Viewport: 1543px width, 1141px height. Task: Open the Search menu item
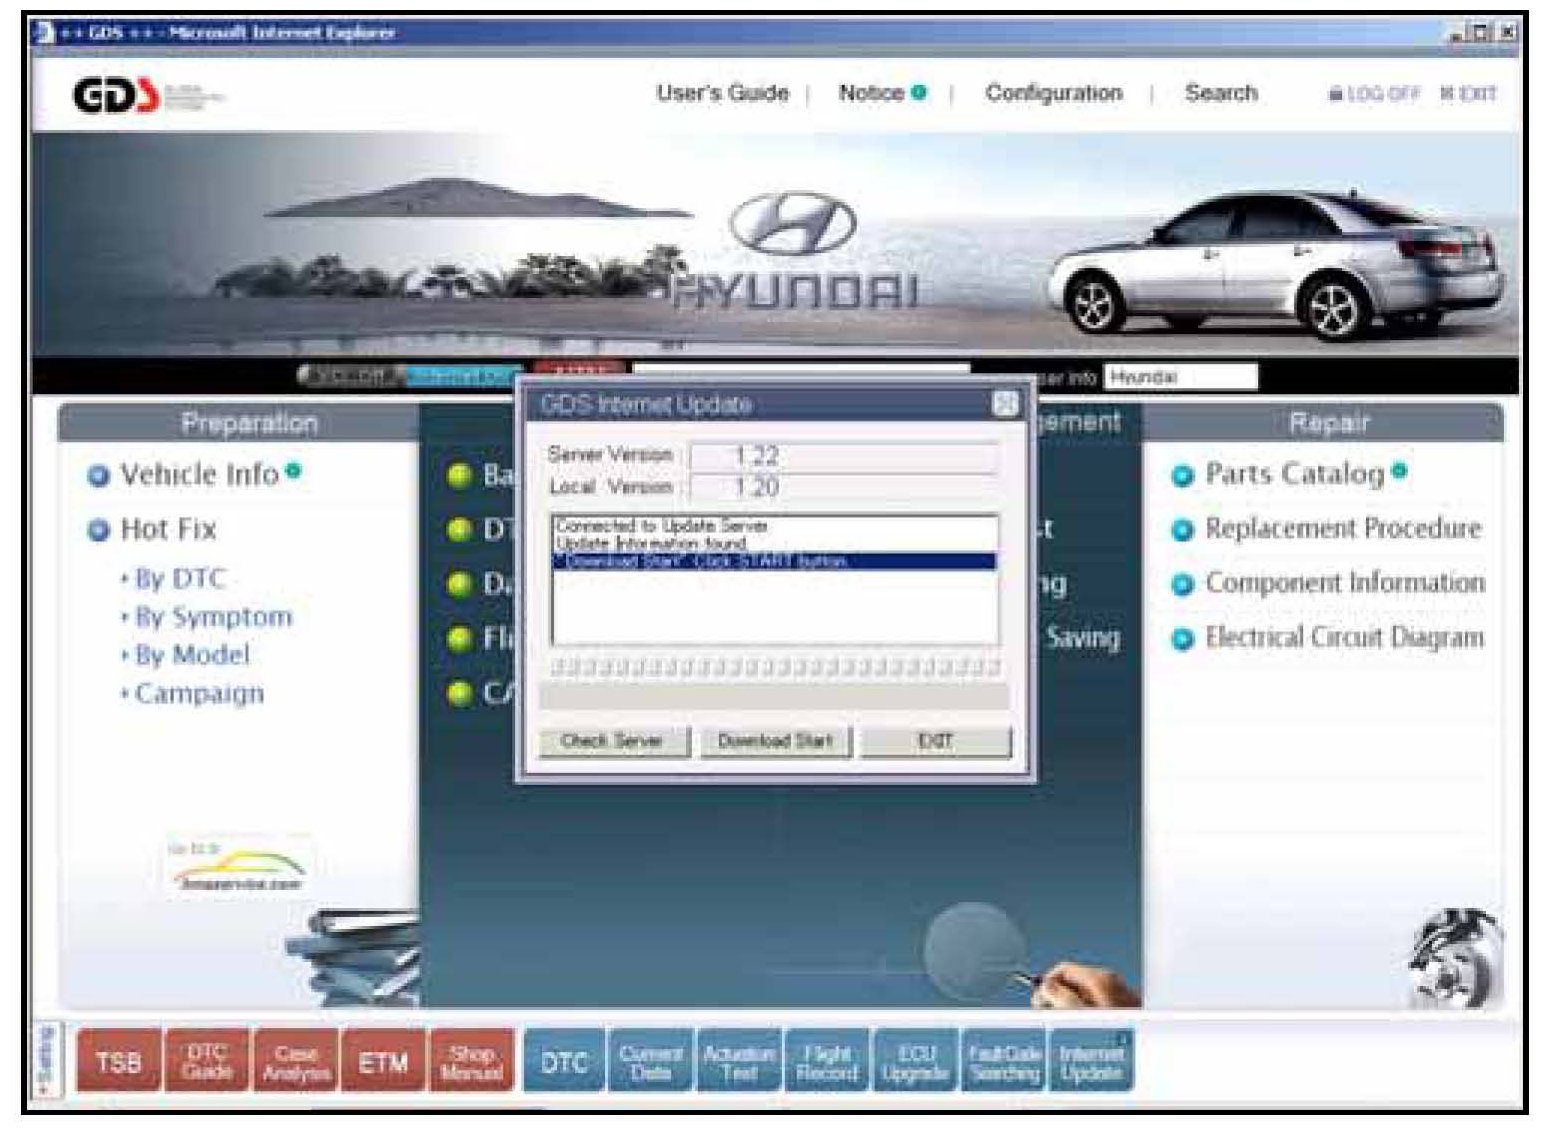pyautogui.click(x=1220, y=93)
